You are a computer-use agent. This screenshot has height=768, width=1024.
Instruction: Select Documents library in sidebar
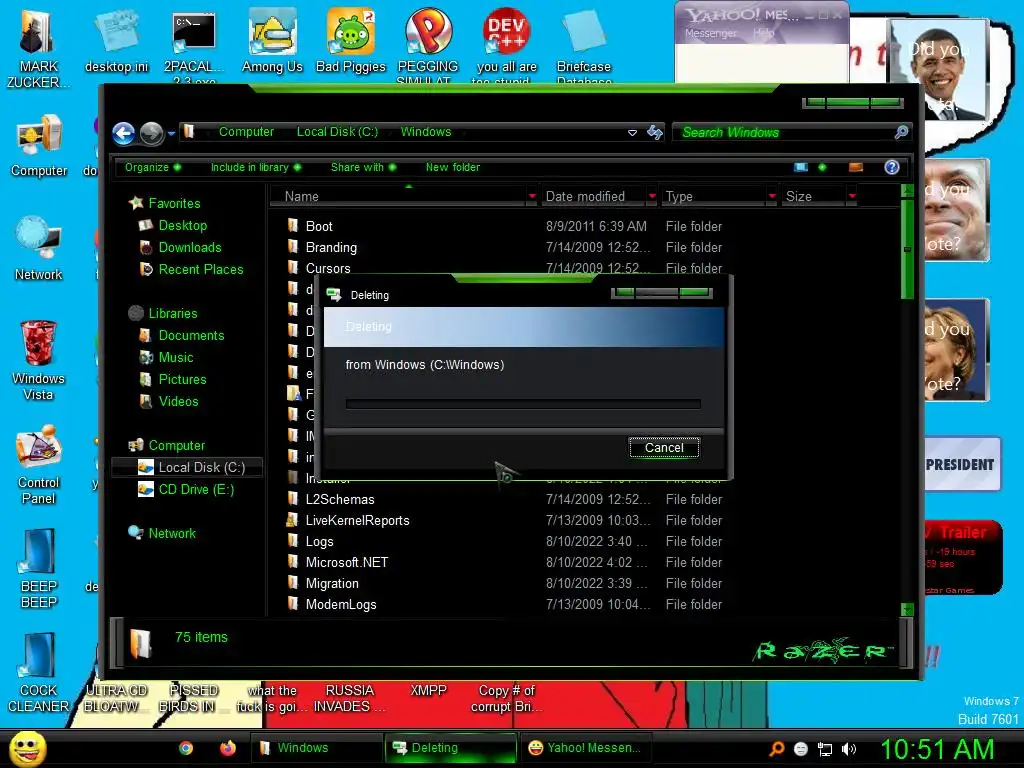pos(191,336)
